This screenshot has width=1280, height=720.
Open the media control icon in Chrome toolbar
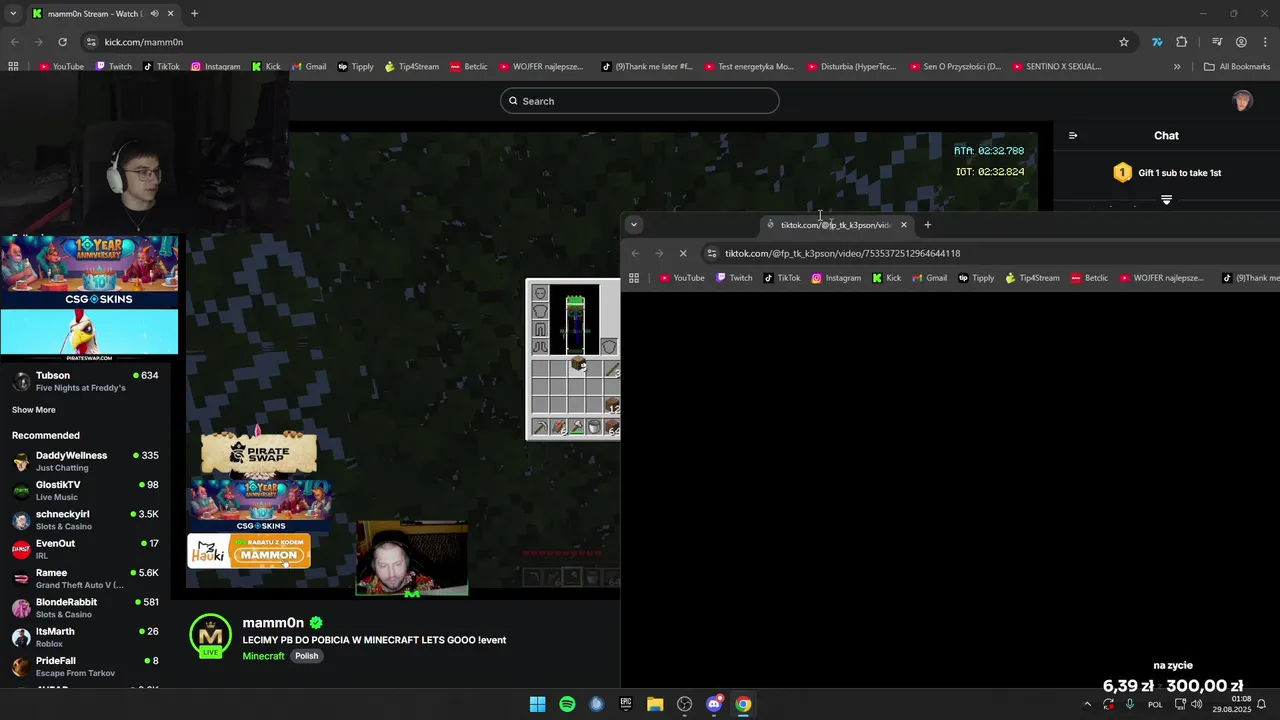tap(1217, 42)
